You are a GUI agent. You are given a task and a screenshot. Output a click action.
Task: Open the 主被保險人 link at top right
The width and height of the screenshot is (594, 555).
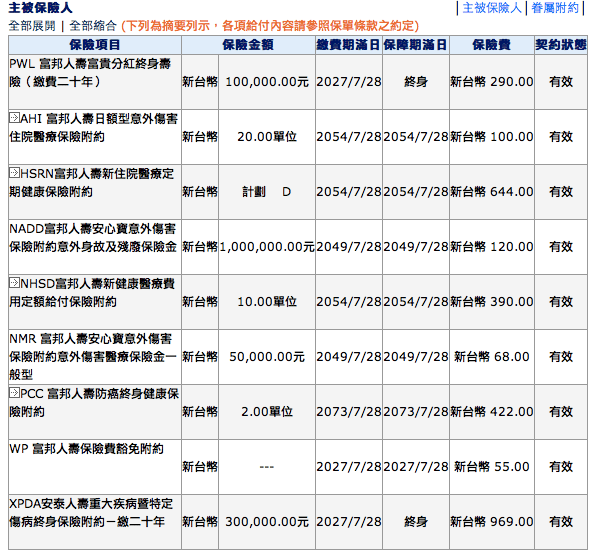(x=492, y=8)
